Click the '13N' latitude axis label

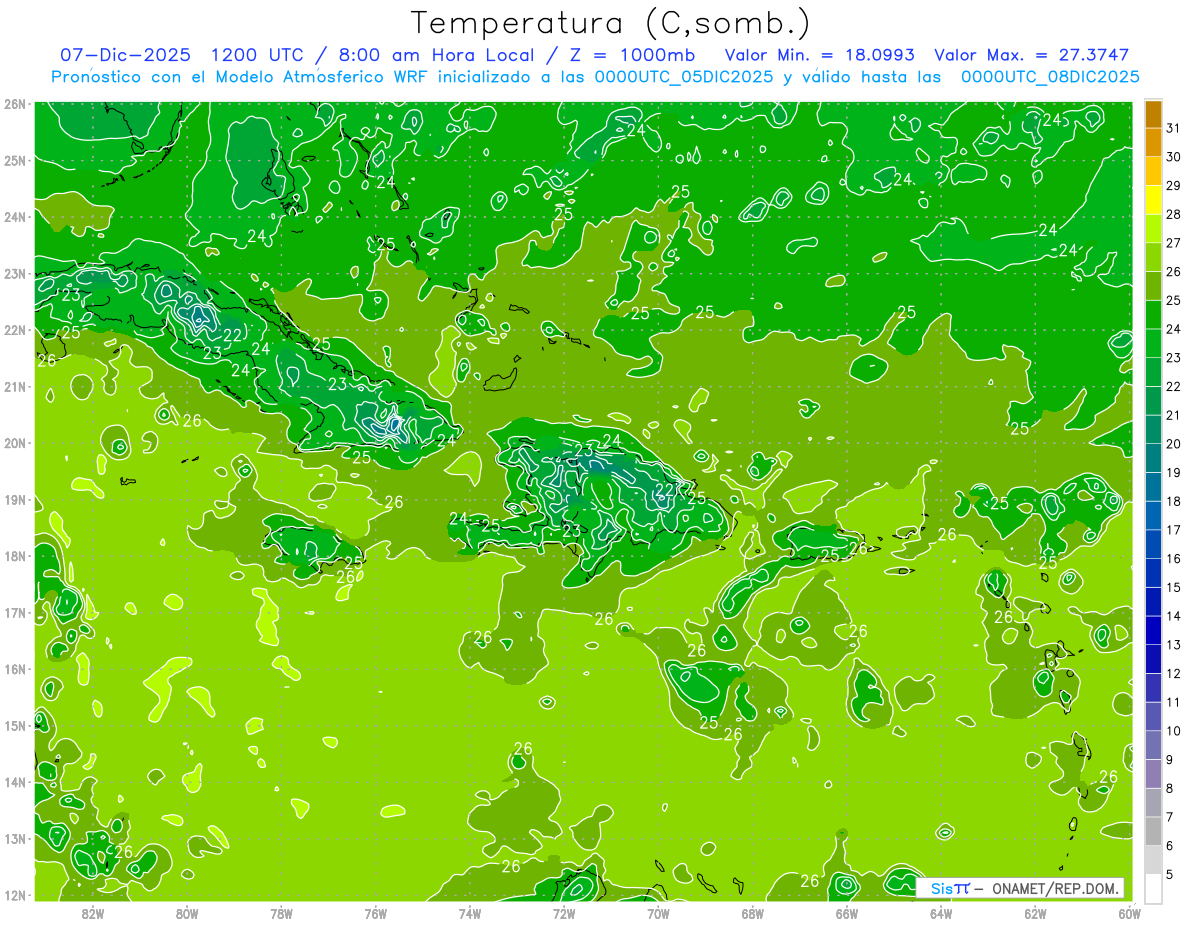(x=14, y=838)
